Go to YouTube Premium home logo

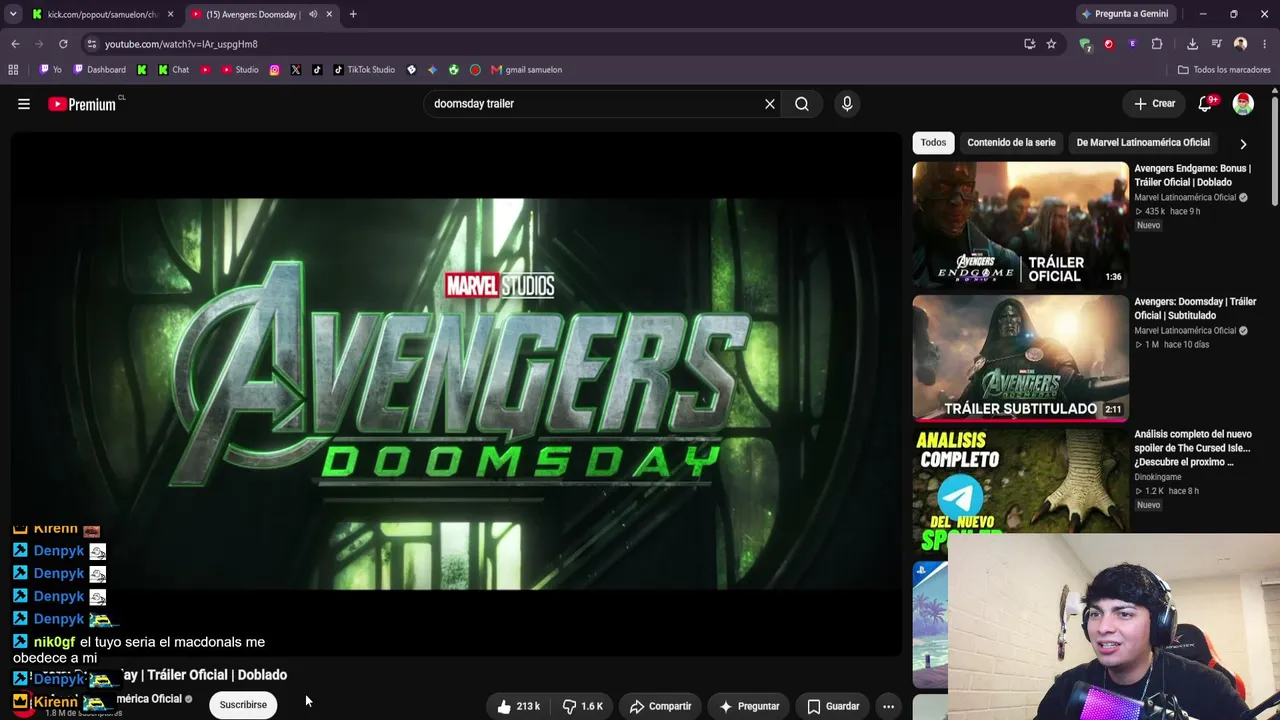[x=82, y=104]
